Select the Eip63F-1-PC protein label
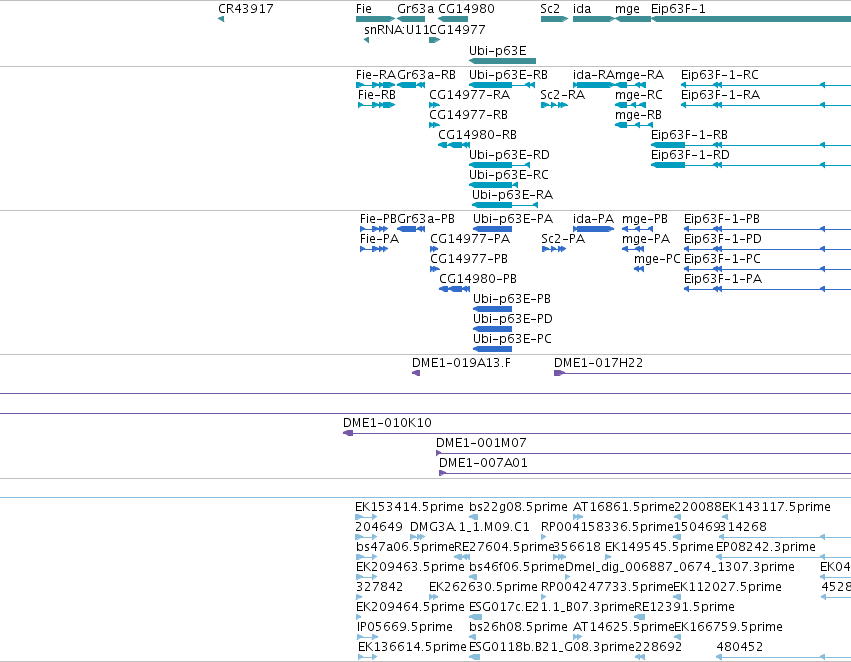 pyautogui.click(x=722, y=259)
